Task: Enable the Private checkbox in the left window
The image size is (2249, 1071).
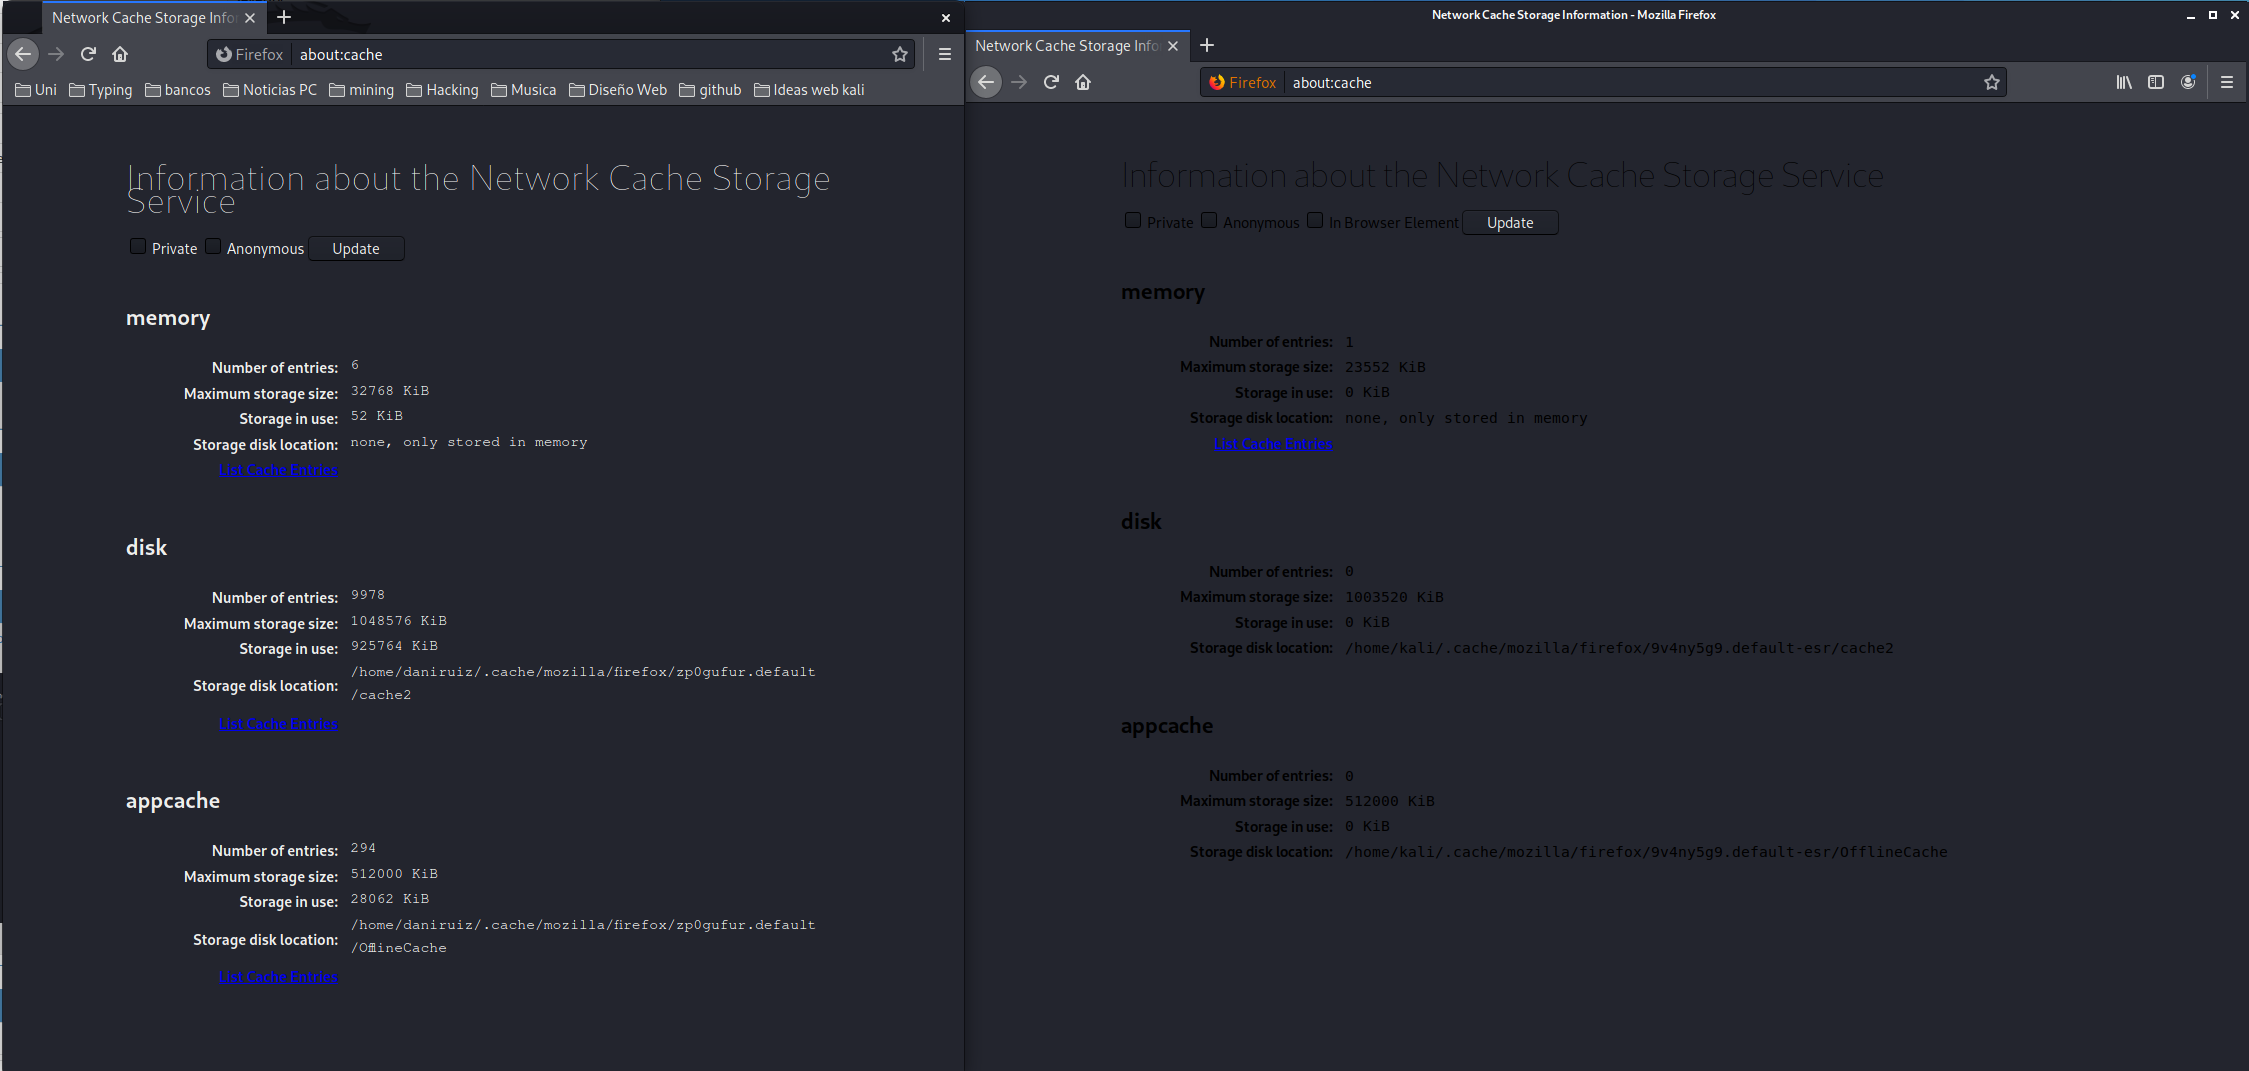Action: point(138,247)
